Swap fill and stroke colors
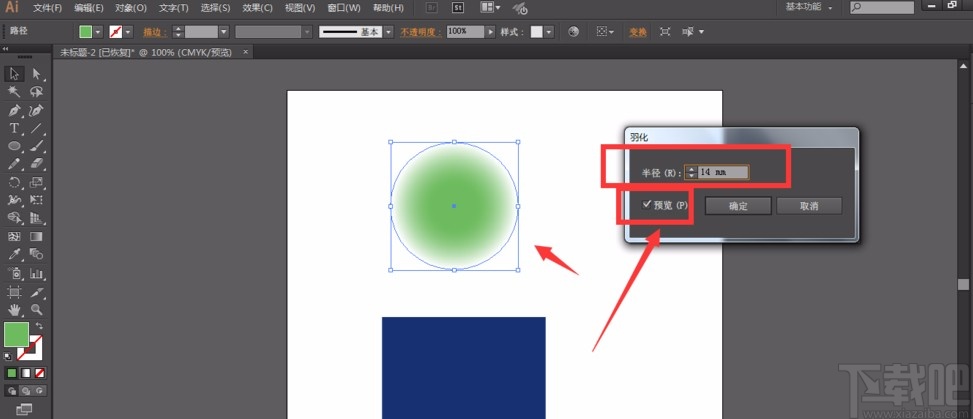The height and width of the screenshot is (419, 973). click(x=39, y=326)
